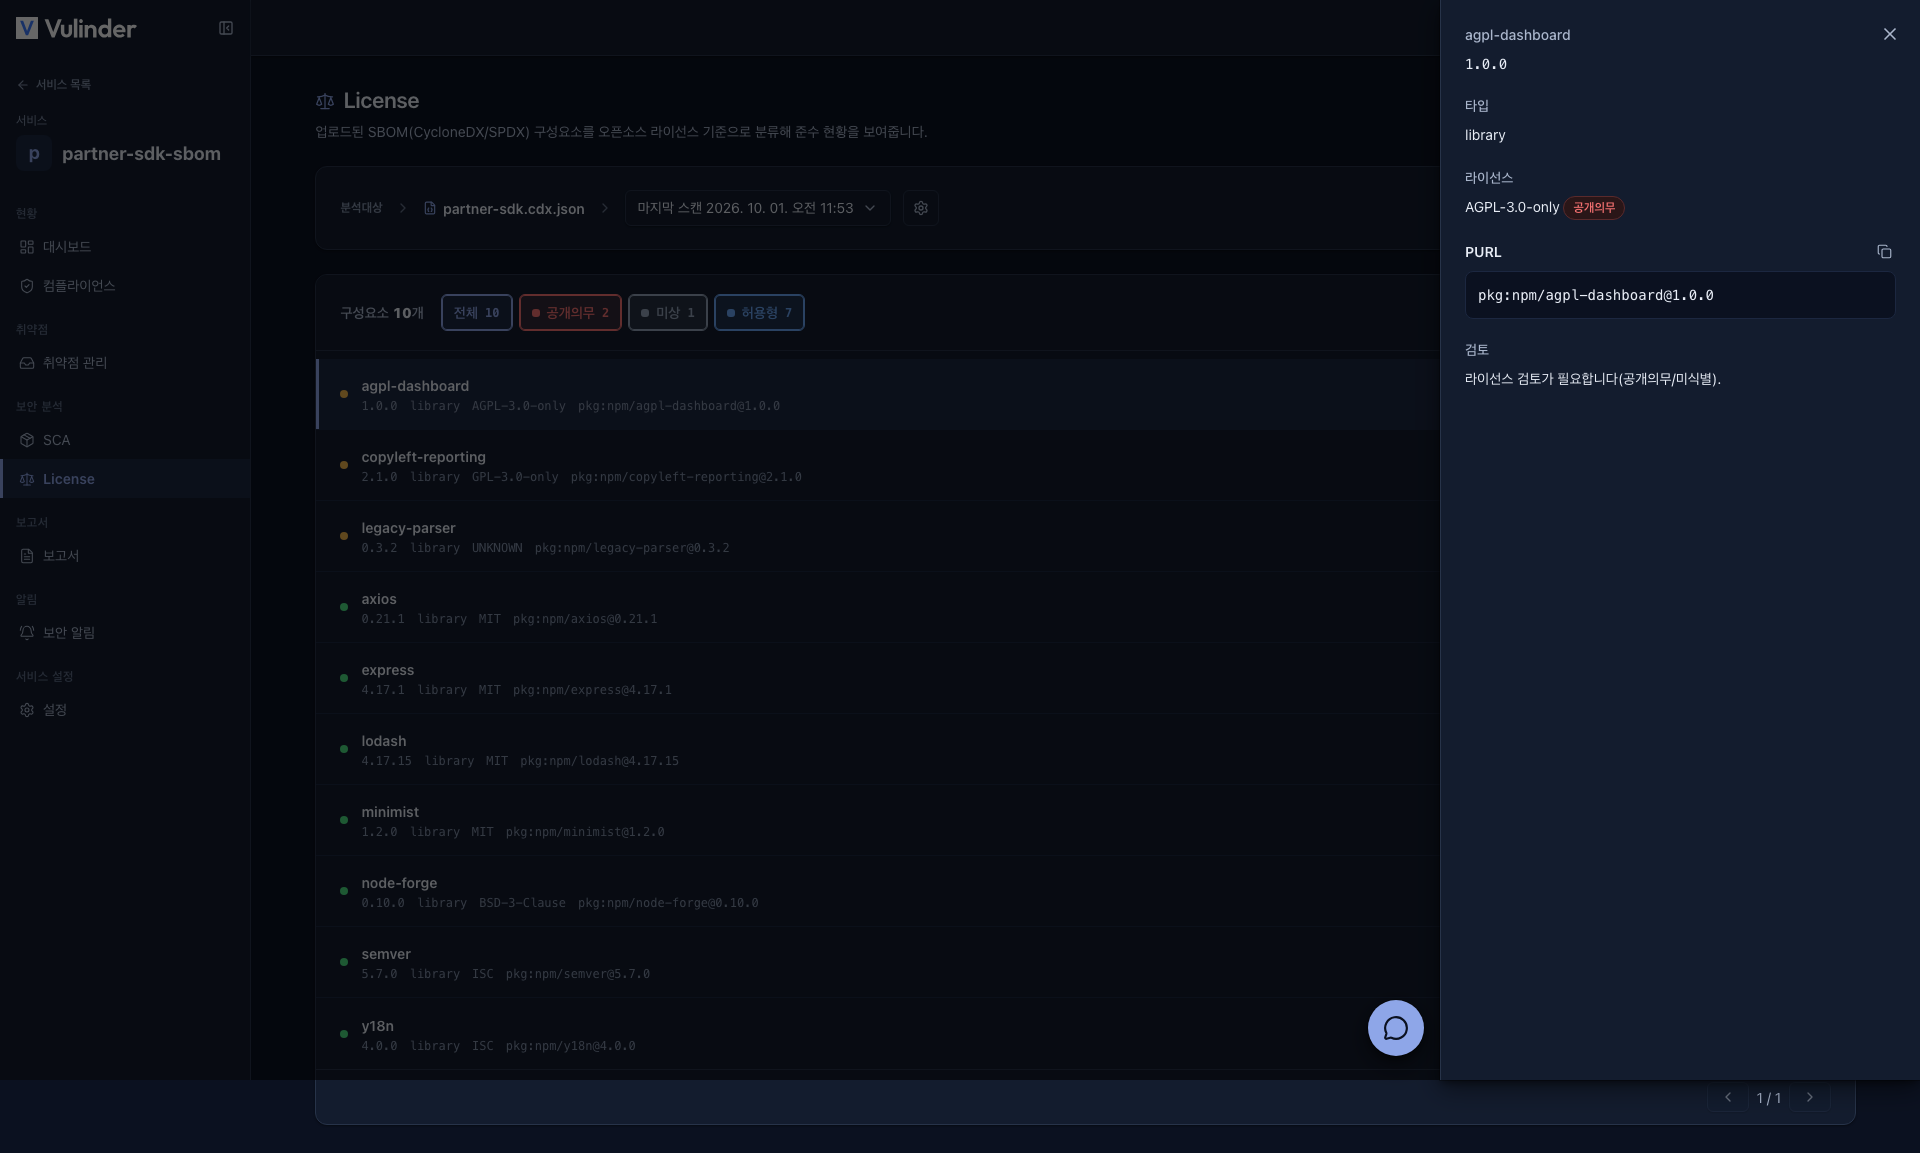Select the y18n component row
The height and width of the screenshot is (1153, 1920).
(878, 1035)
